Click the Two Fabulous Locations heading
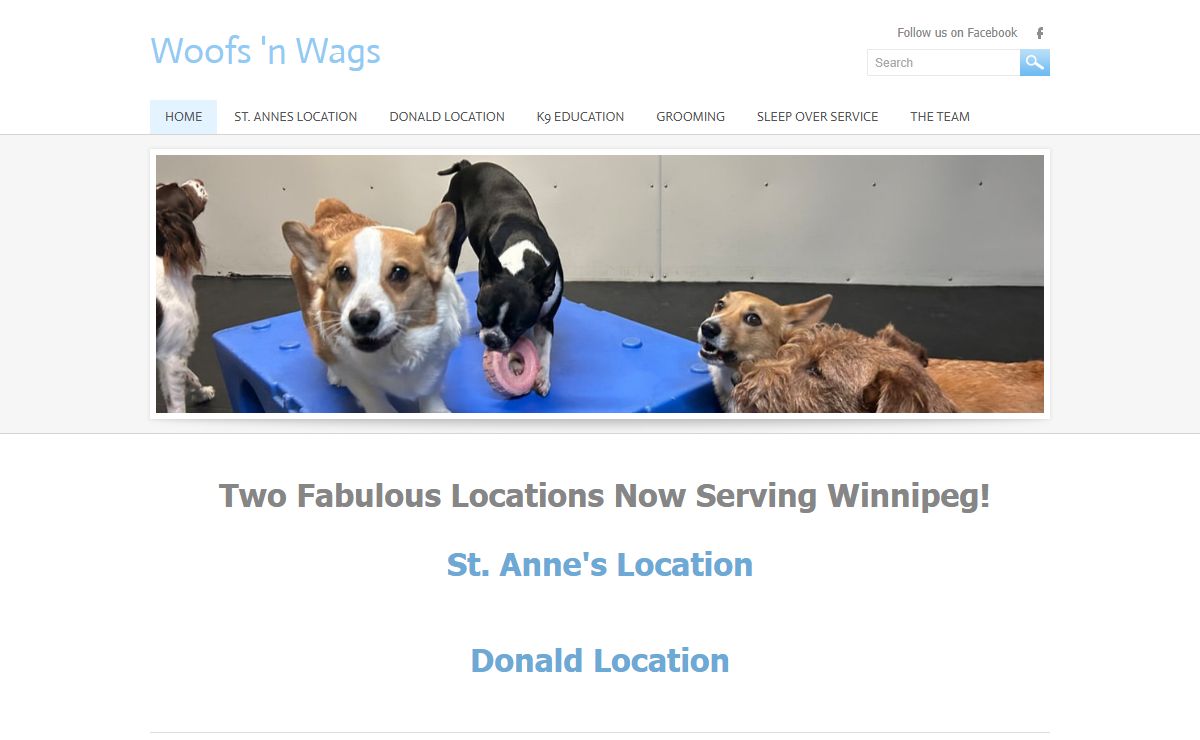The image size is (1200, 740). pyautogui.click(x=605, y=495)
